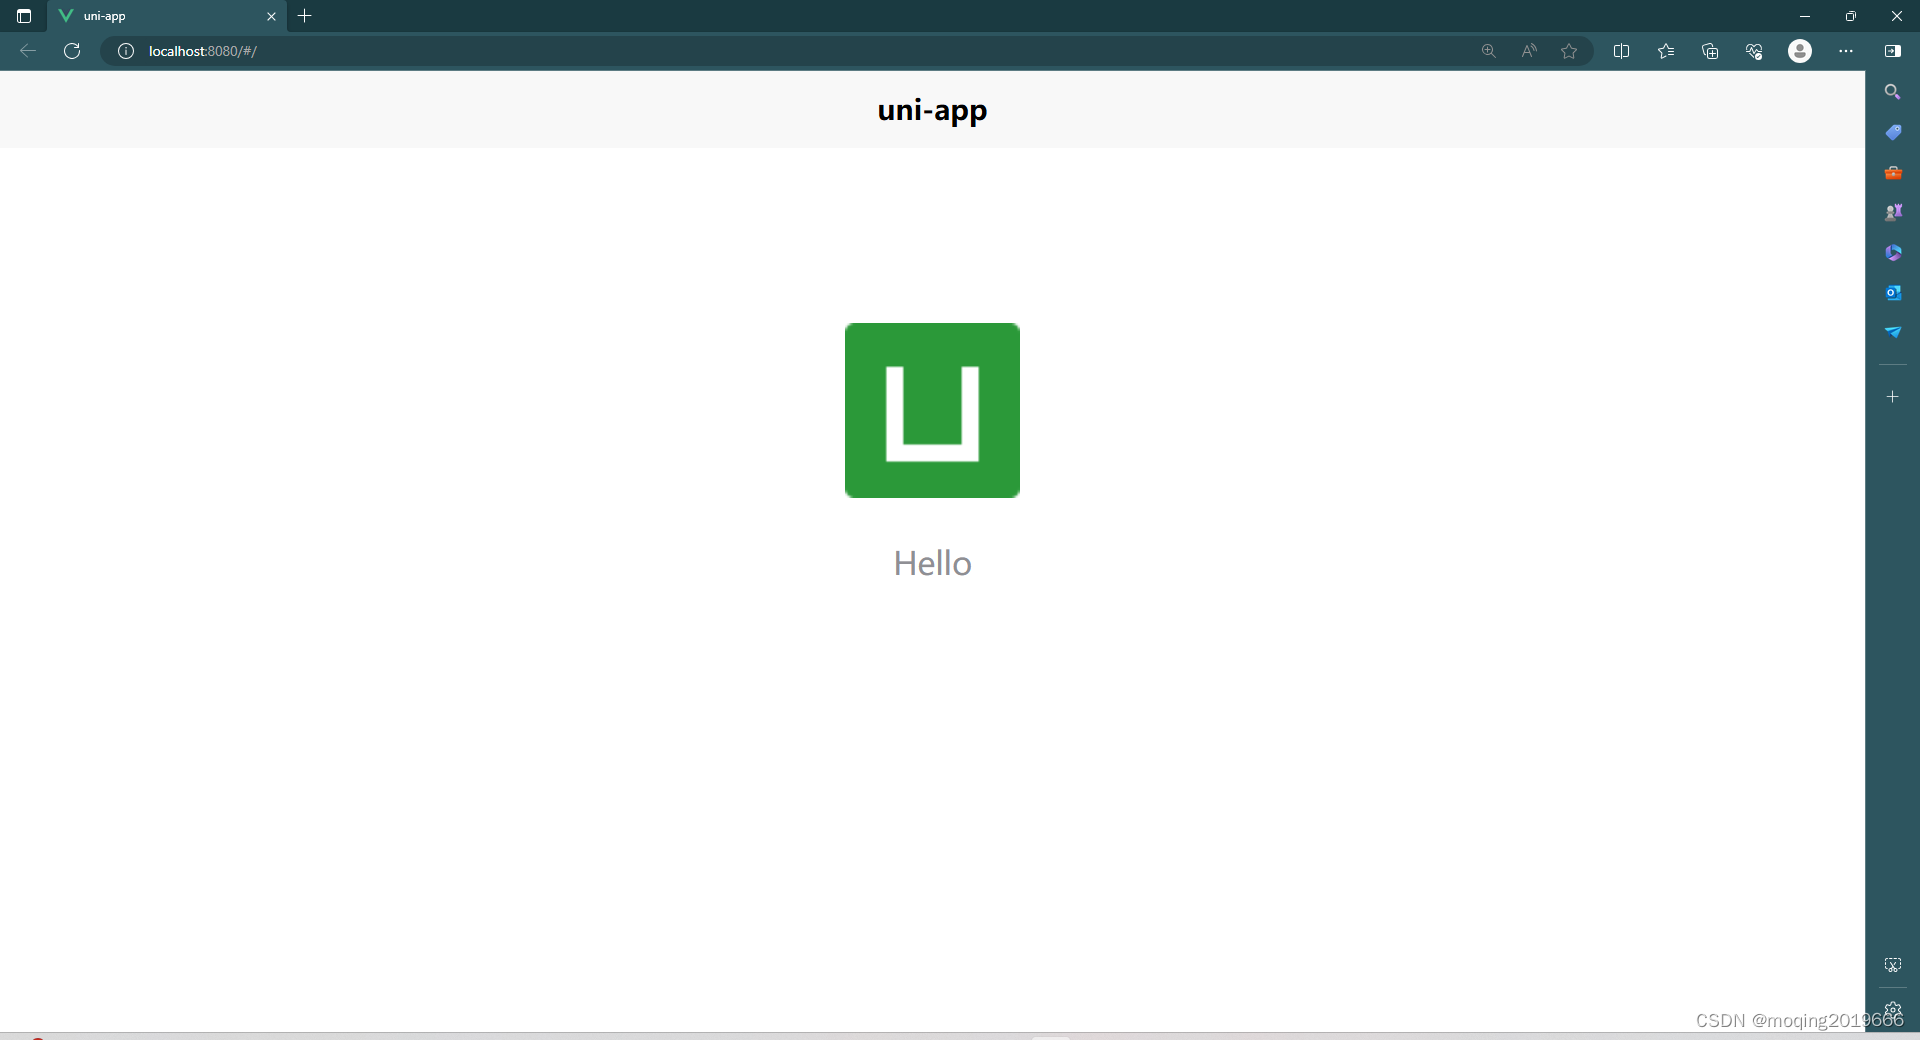This screenshot has height=1040, width=1920.
Task: Toggle the Copilot sidebar open
Action: pyautogui.click(x=1893, y=51)
